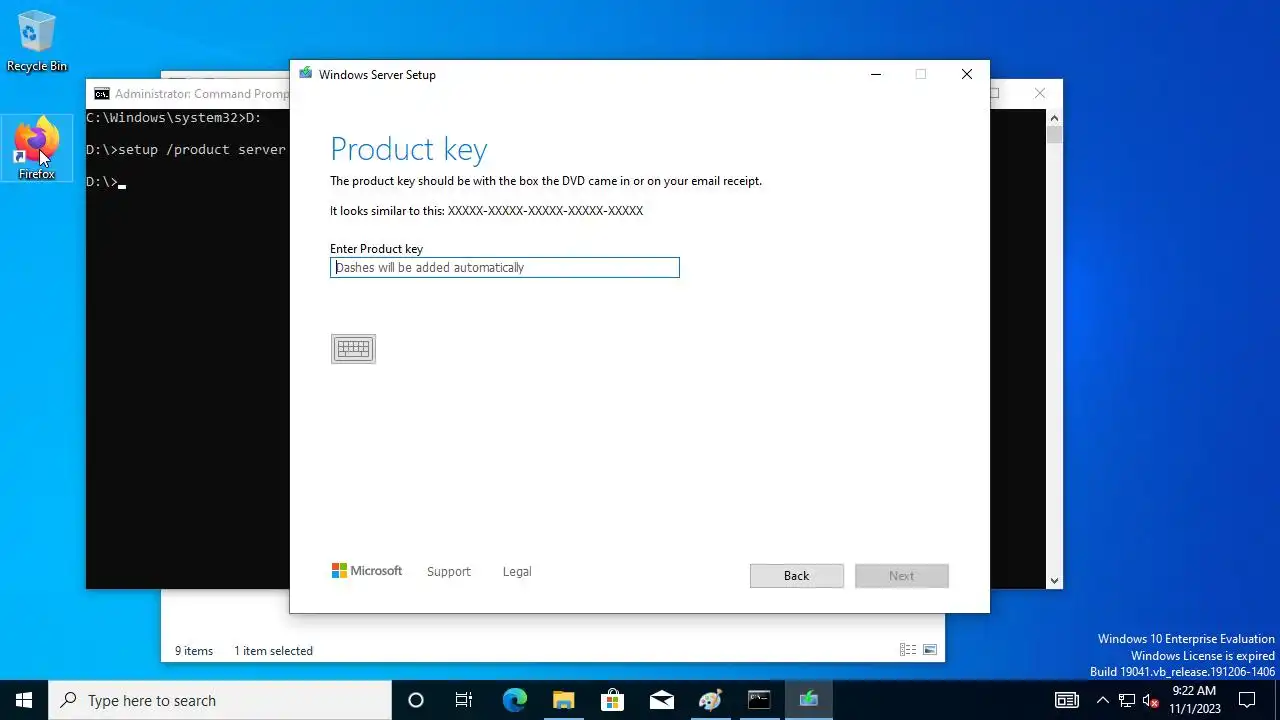The width and height of the screenshot is (1280, 720).
Task: Click Command Prompt scrollbar down arrow
Action: [1054, 580]
